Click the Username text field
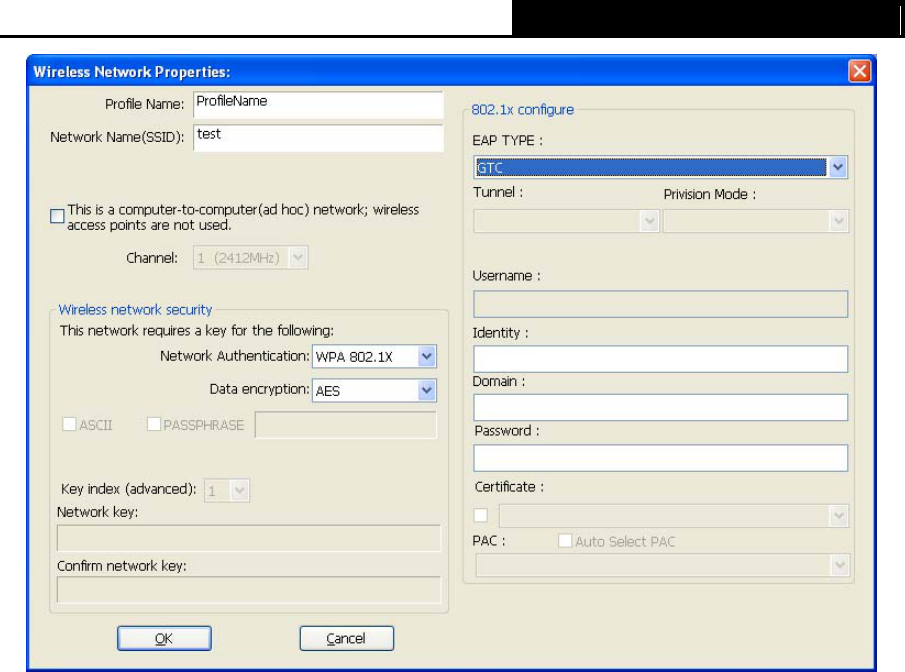This screenshot has width=905, height=672. point(660,304)
